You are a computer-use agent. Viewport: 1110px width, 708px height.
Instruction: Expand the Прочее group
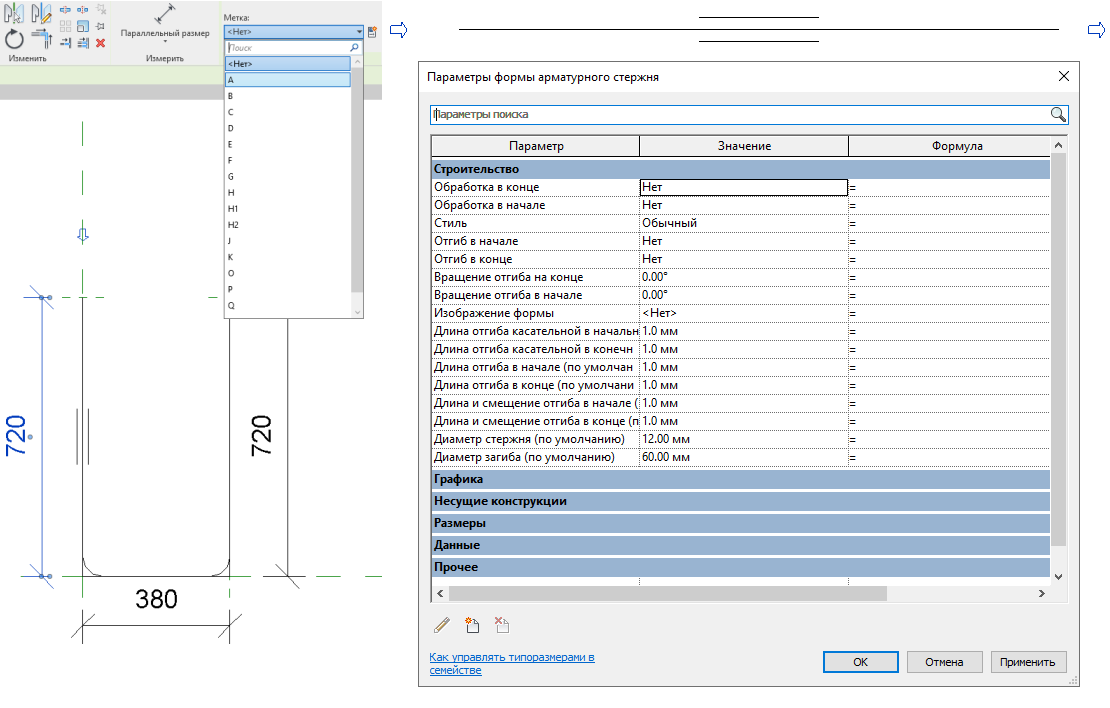point(740,567)
